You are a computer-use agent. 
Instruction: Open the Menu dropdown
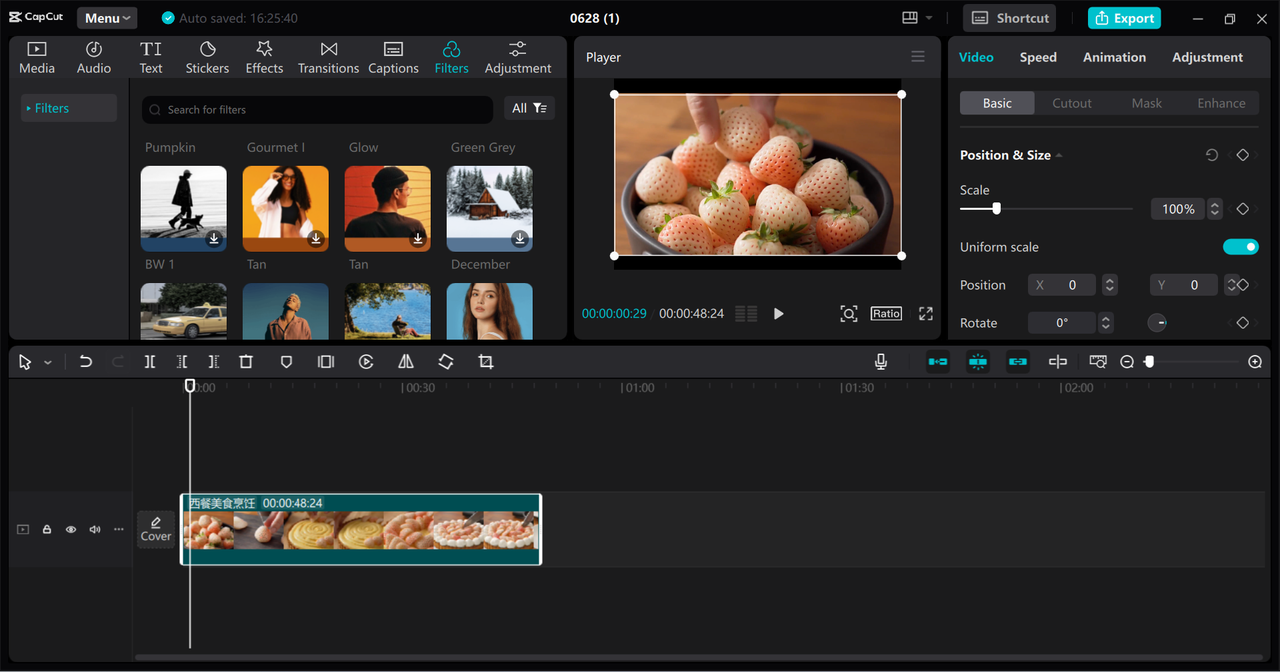(x=107, y=18)
